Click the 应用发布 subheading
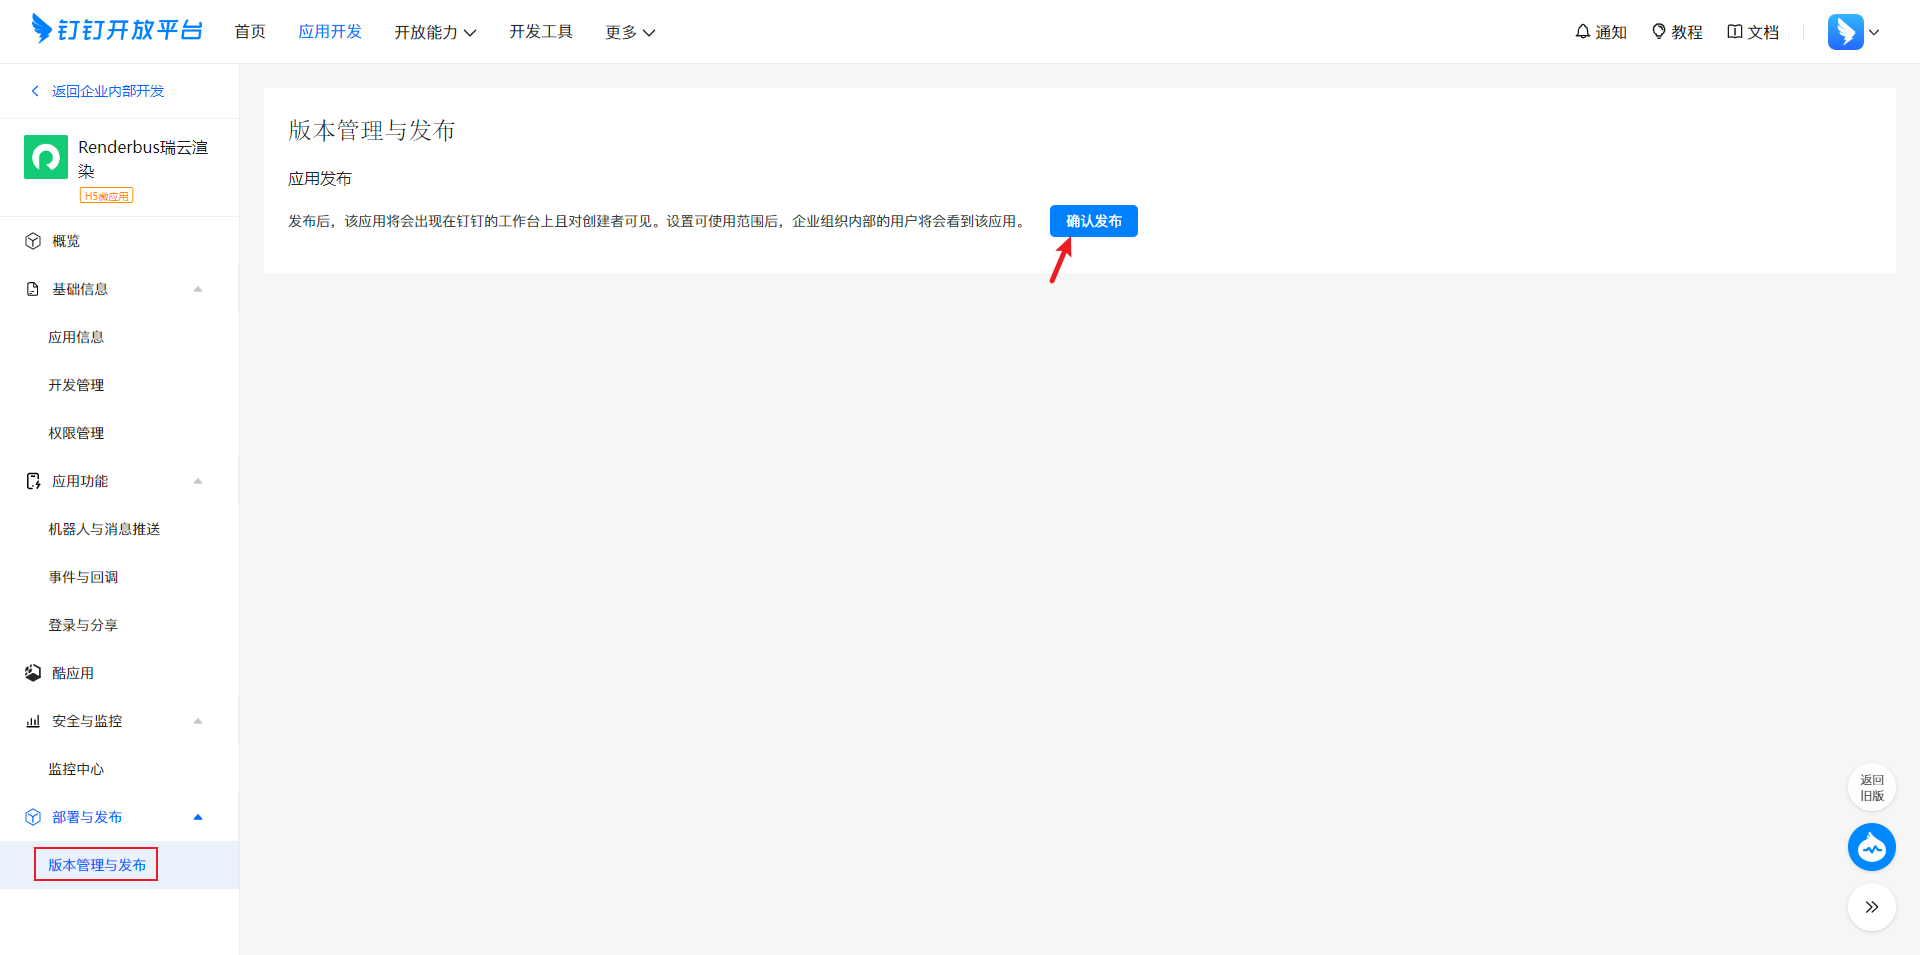 click(320, 179)
